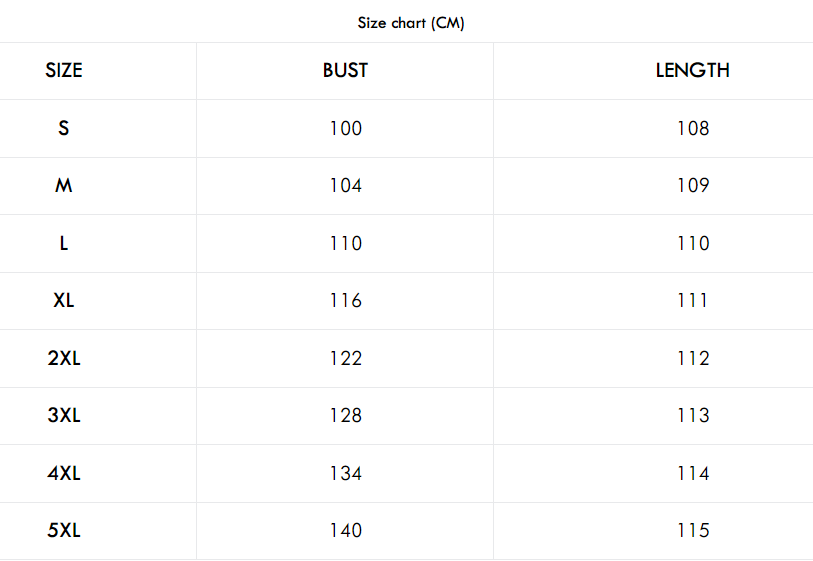Select length value 114 for size 4XL
Viewport: 813px width, 561px height.
pyautogui.click(x=693, y=473)
